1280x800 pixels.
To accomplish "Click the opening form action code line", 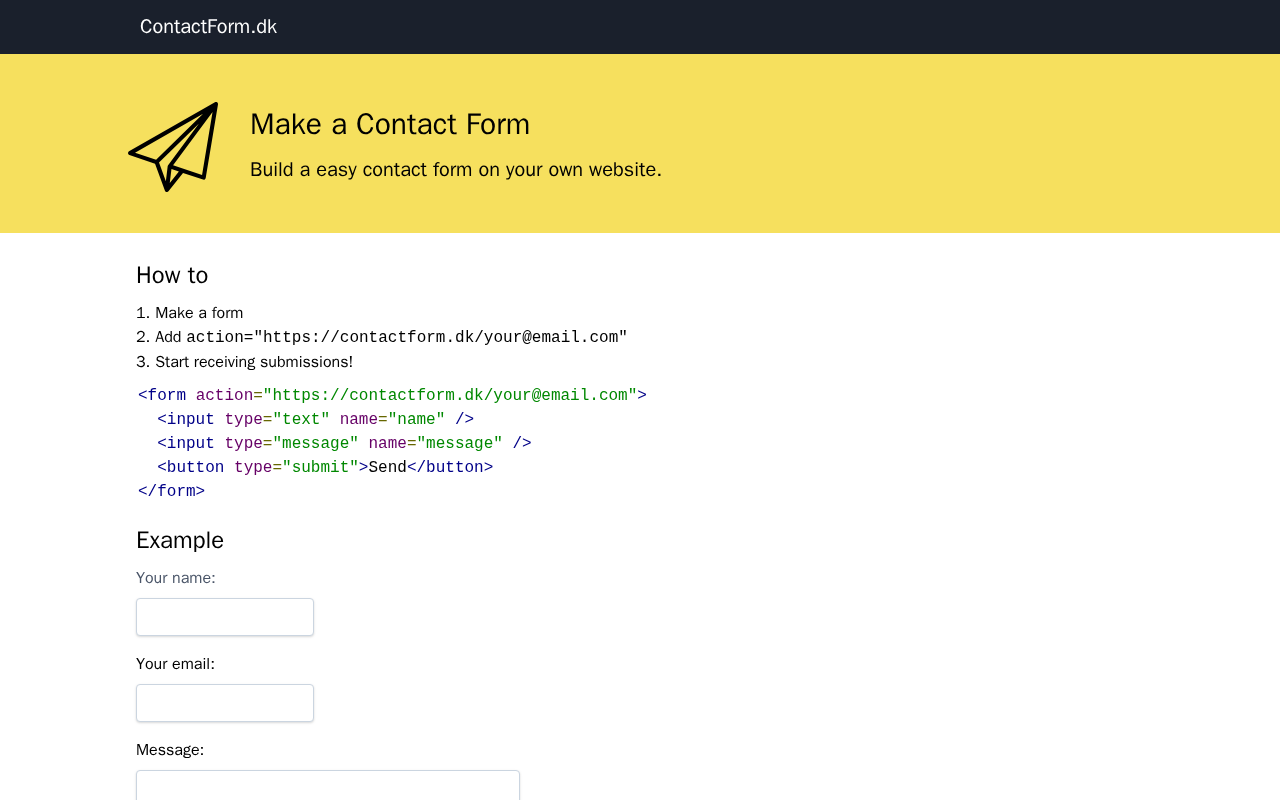I will coord(392,395).
